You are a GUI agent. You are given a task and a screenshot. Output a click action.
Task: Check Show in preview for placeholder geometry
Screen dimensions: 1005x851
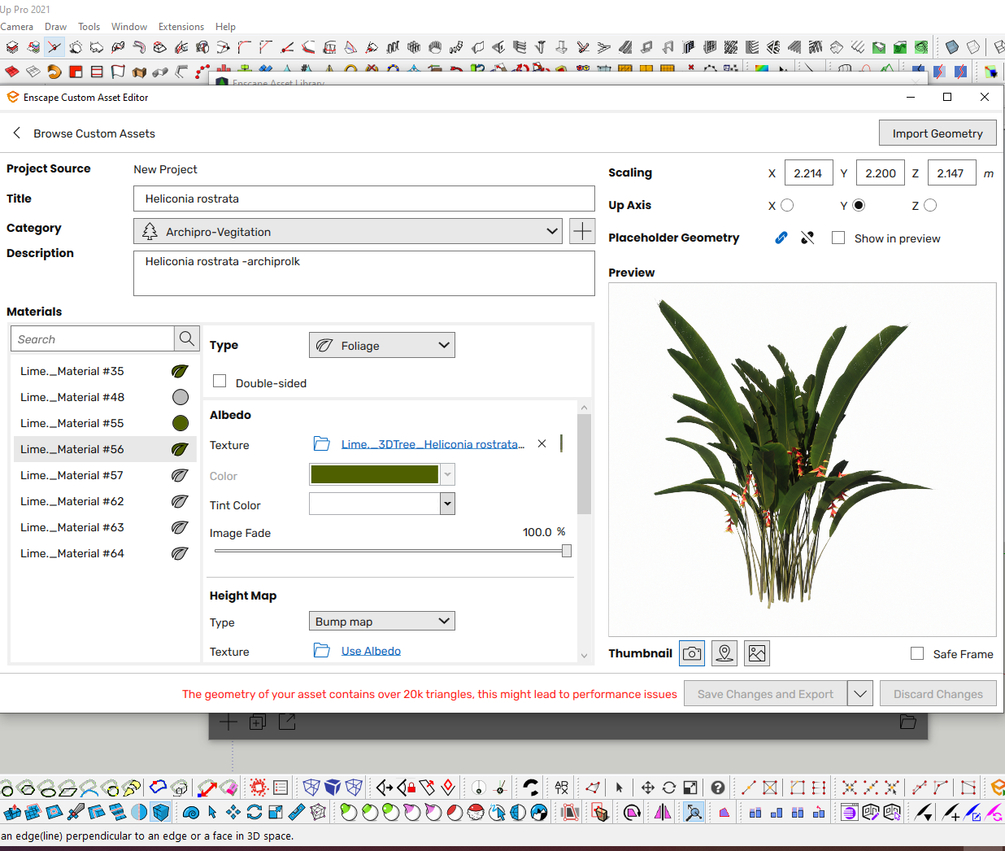pyautogui.click(x=838, y=238)
